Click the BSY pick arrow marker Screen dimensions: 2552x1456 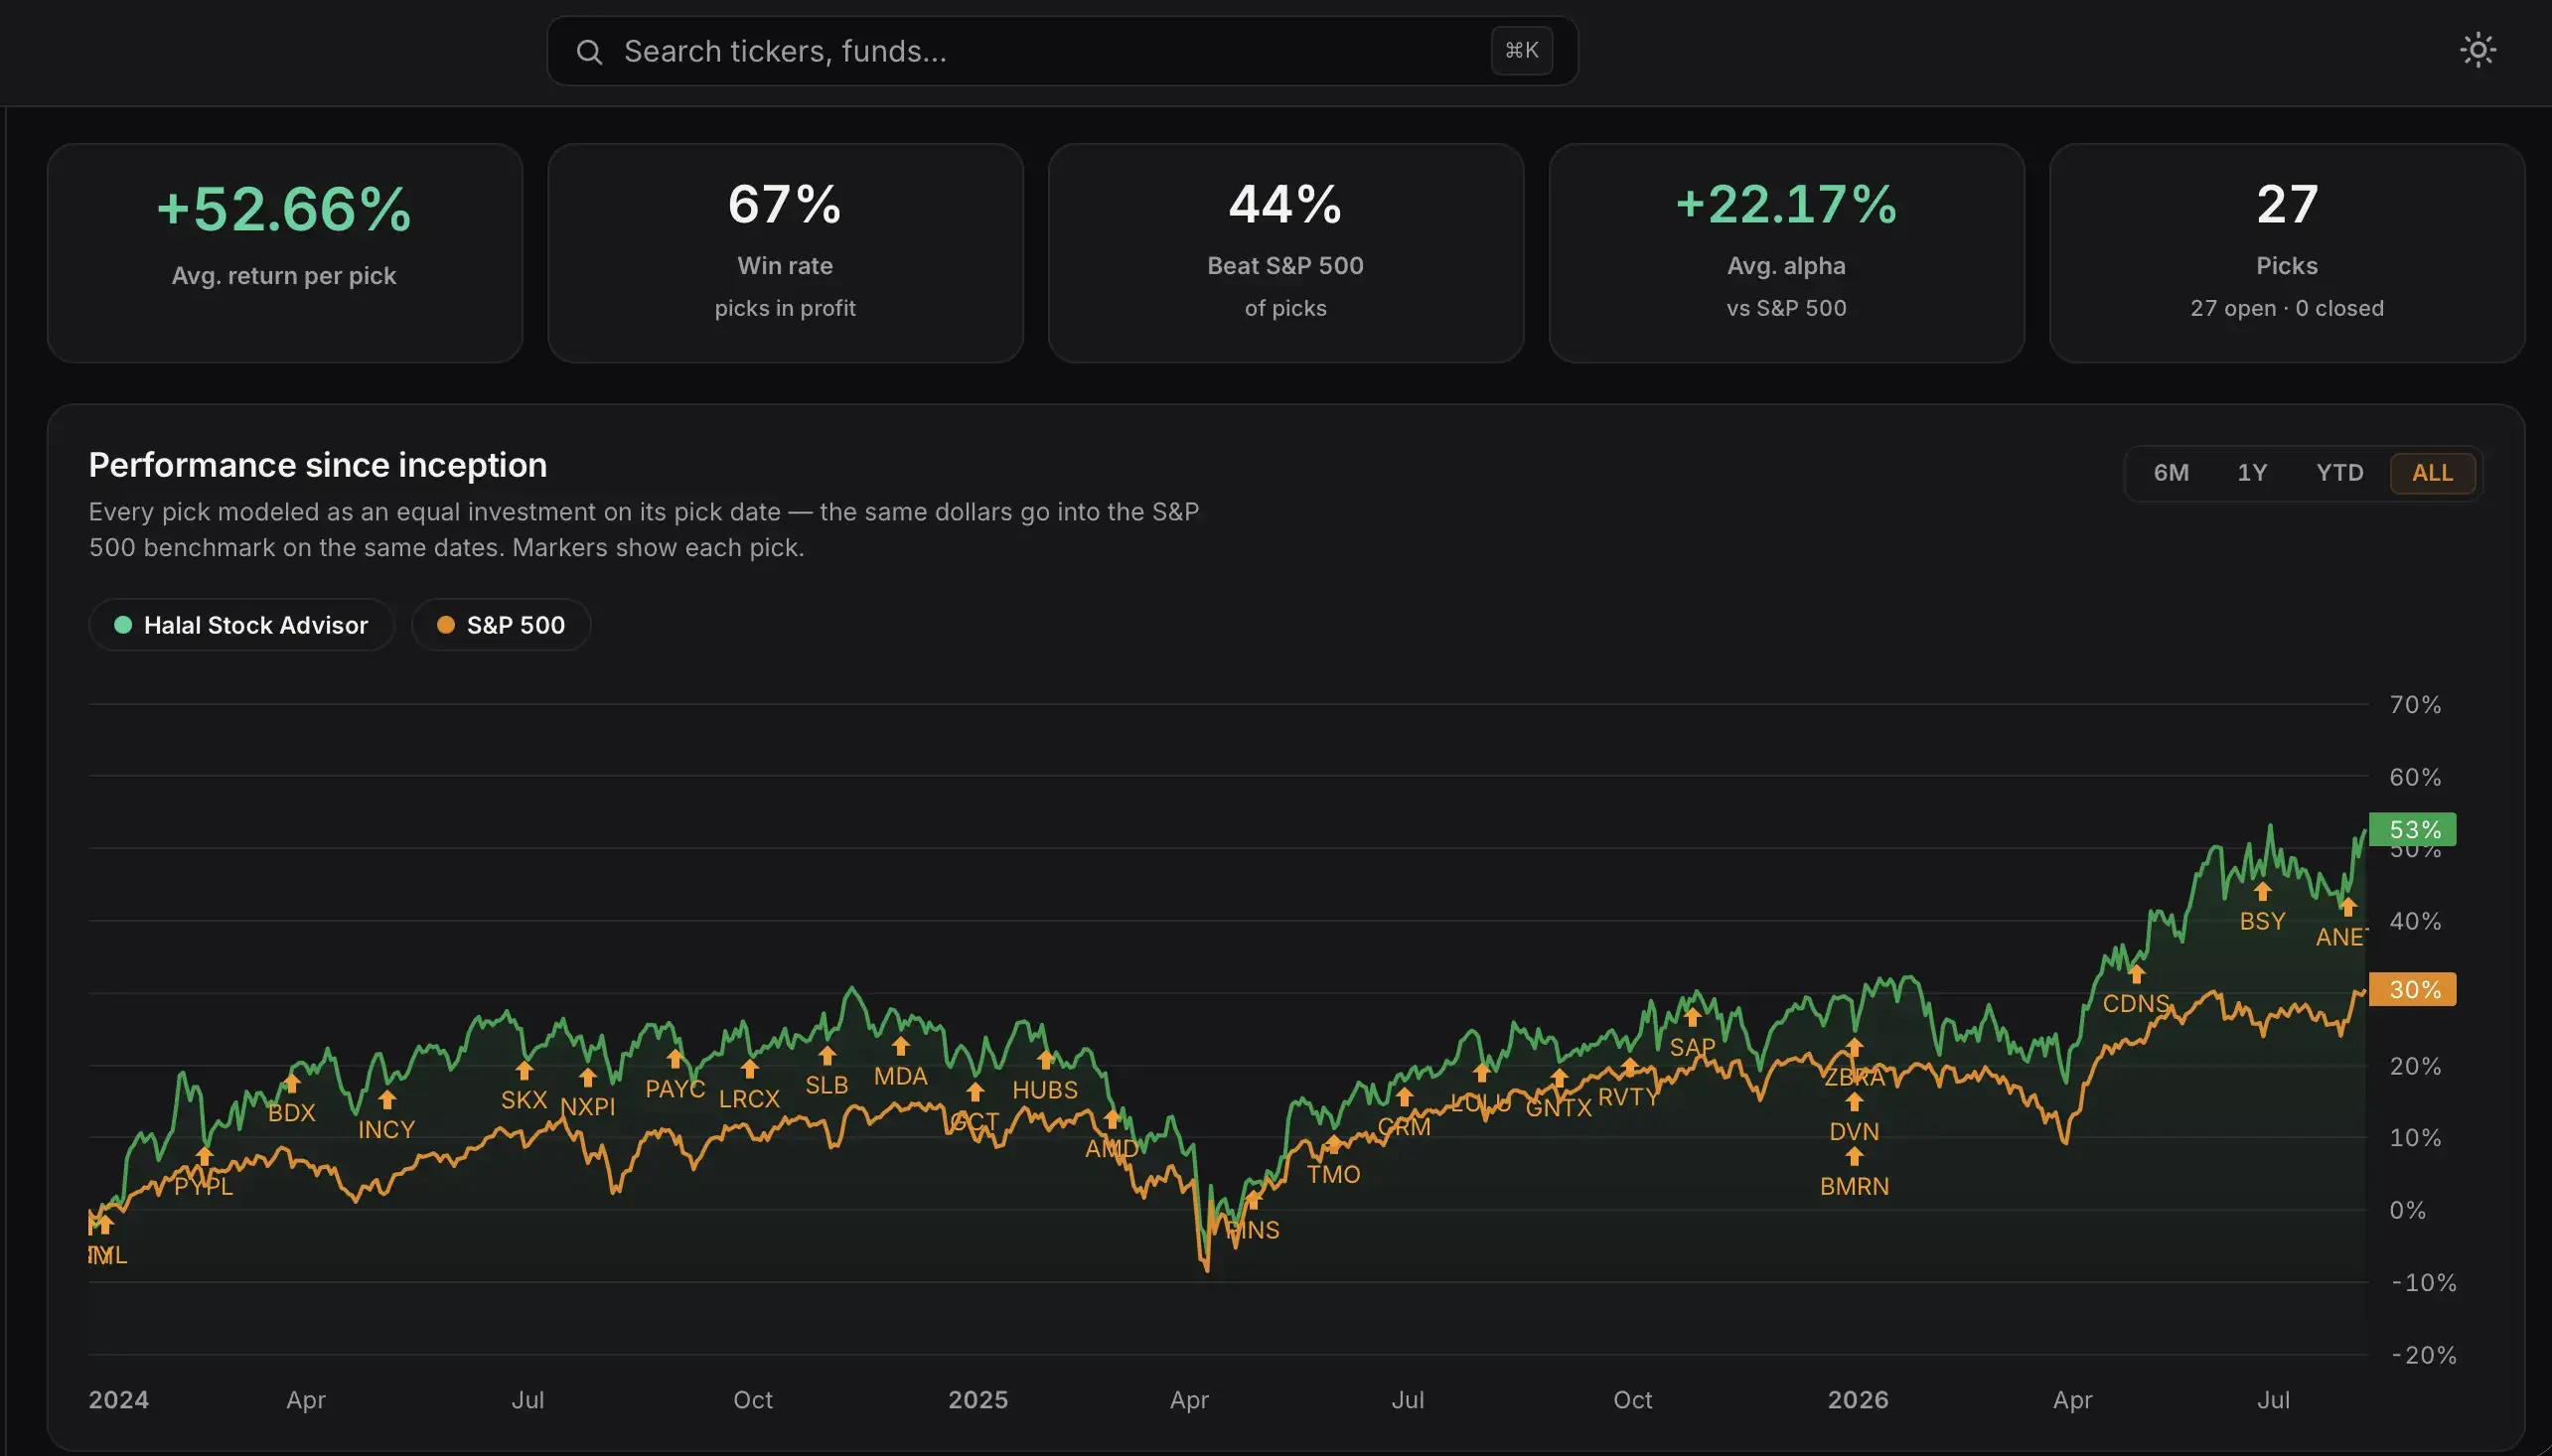(2262, 890)
